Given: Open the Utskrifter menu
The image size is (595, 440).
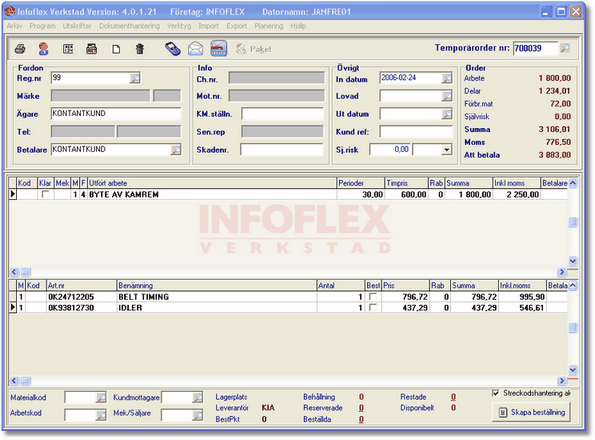Looking at the screenshot, I should (77, 26).
